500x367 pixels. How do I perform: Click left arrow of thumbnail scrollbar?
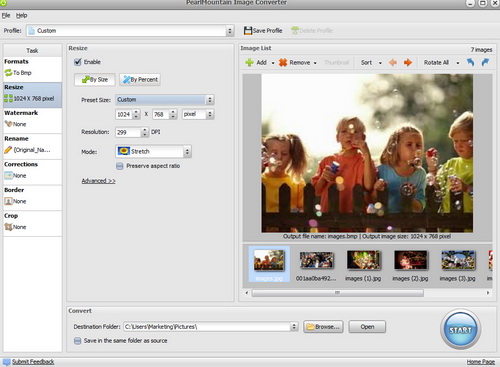pyautogui.click(x=247, y=293)
